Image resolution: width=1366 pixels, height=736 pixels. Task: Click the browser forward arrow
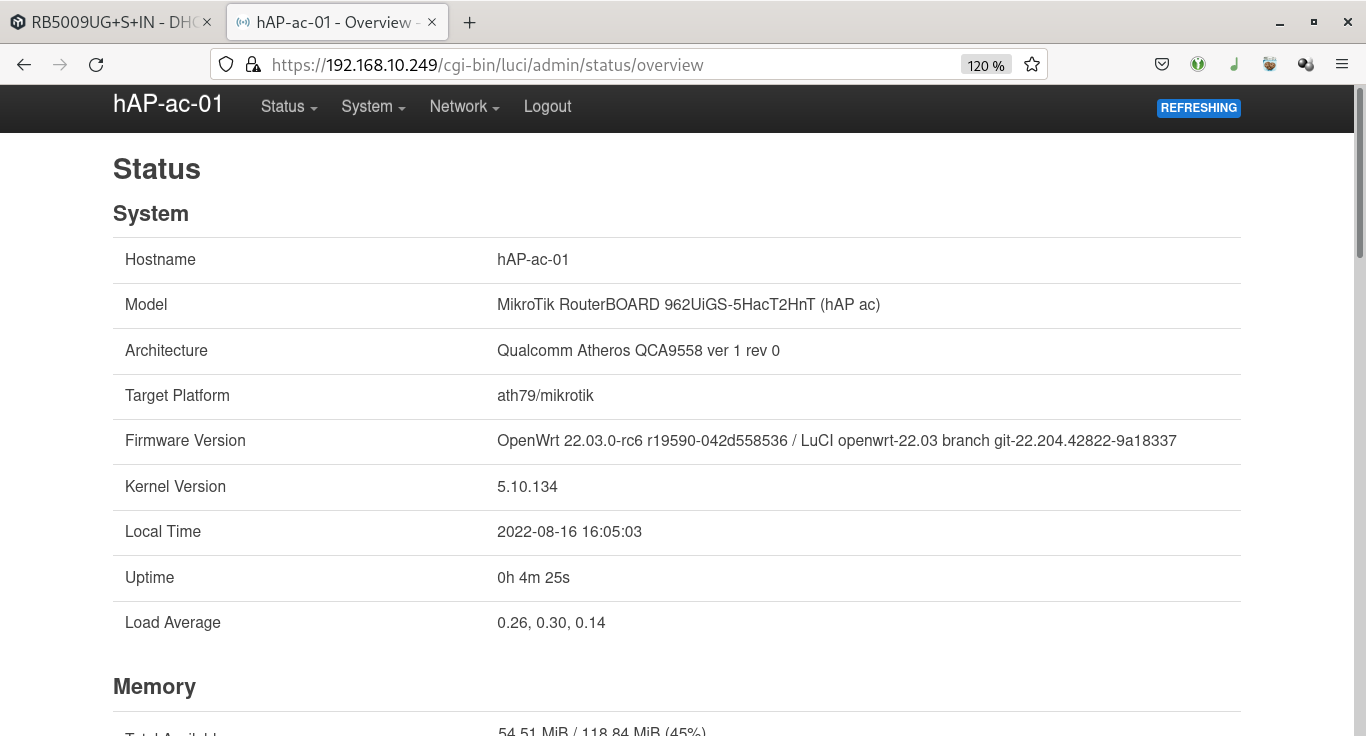coord(60,65)
